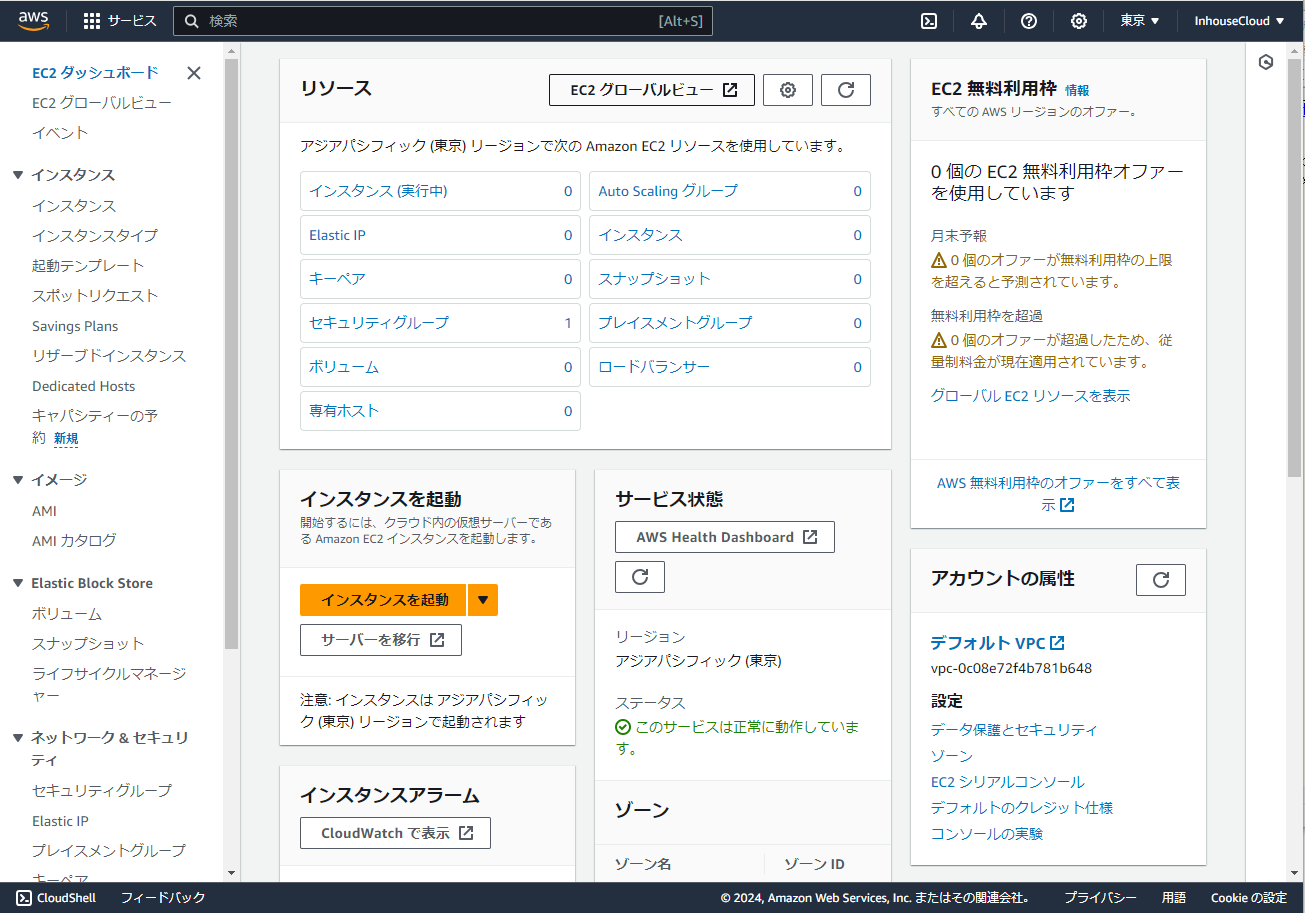1305x913 pixels.
Task: Open the Security Groups resource link
Action: tap(379, 323)
